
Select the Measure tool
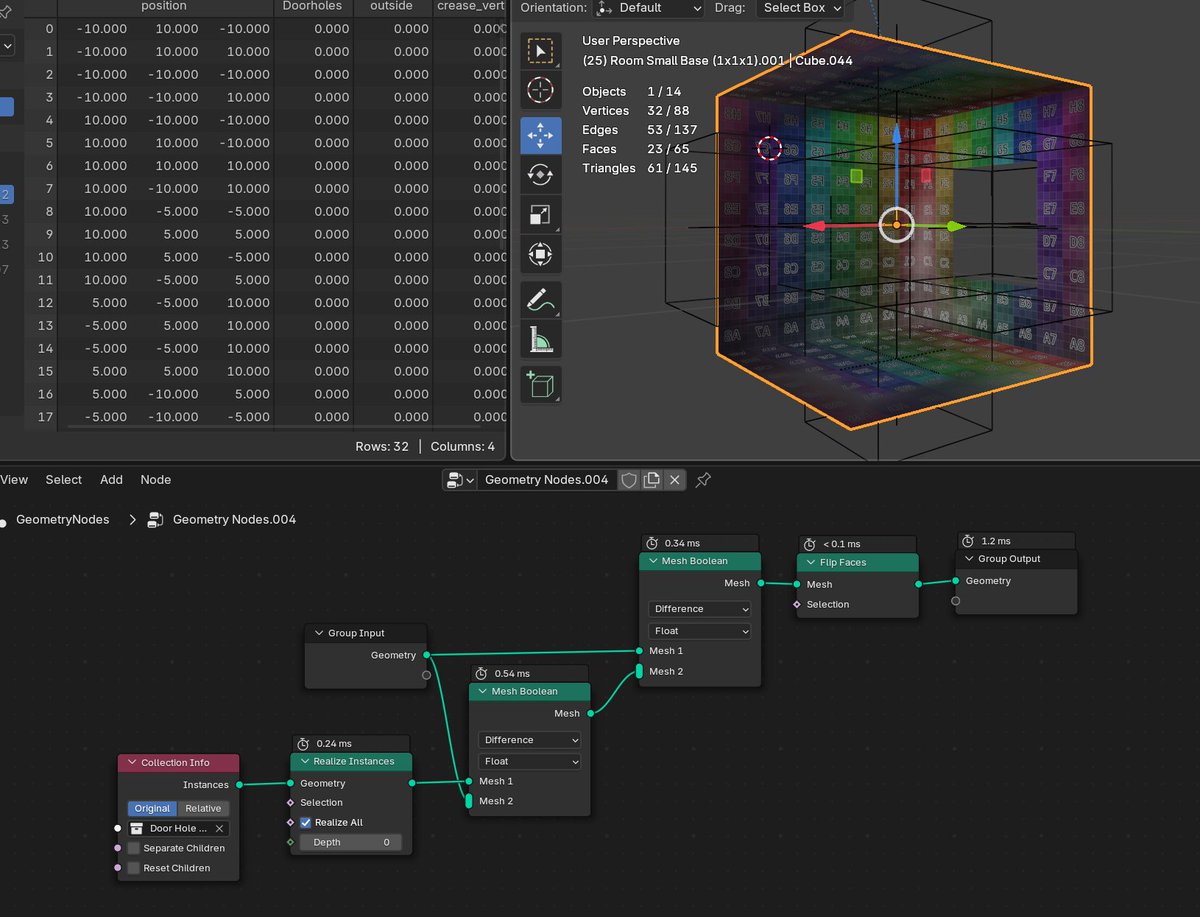541,338
